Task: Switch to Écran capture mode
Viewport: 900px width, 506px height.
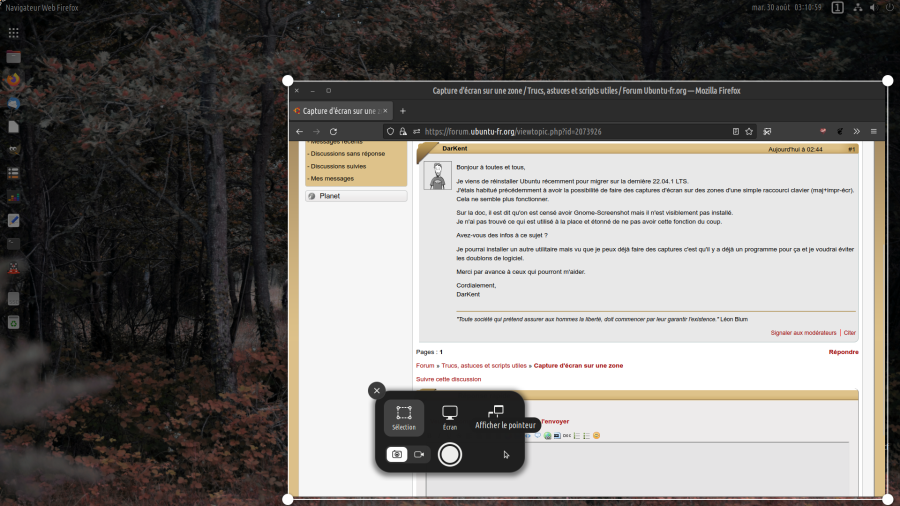Action: pos(450,417)
